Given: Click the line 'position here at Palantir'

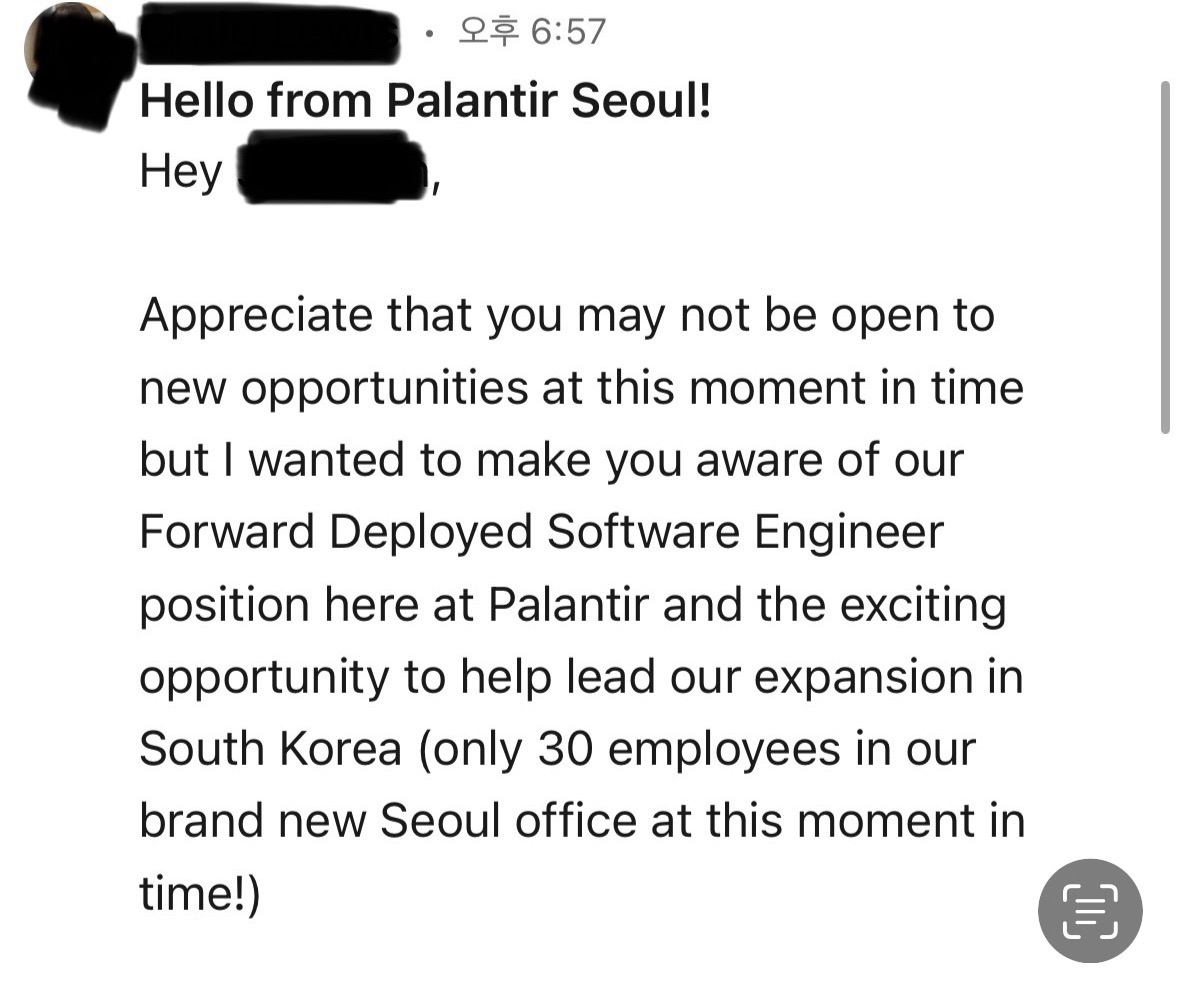Looking at the screenshot, I should click(x=572, y=606).
